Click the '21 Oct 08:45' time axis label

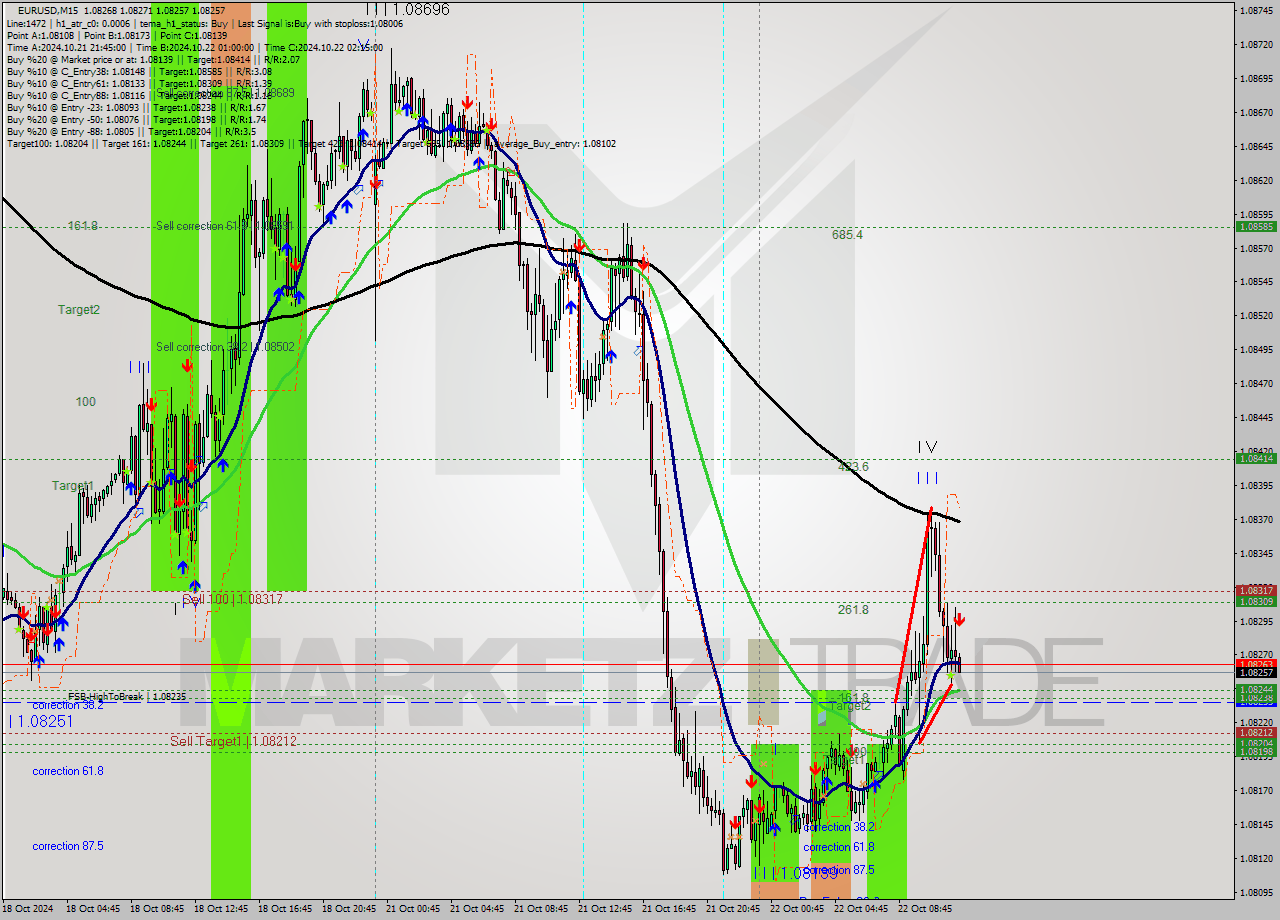coord(541,909)
